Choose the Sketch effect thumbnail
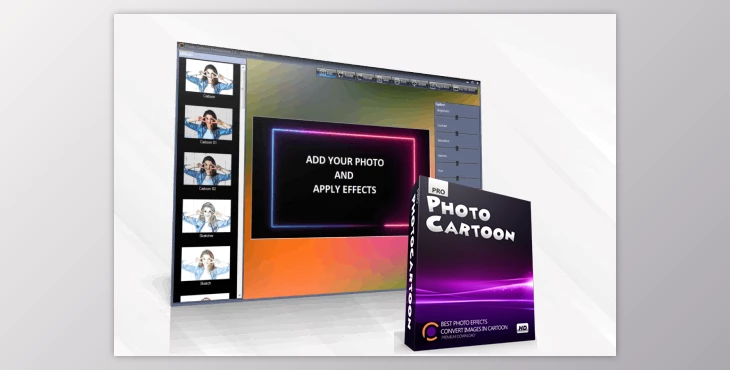The width and height of the screenshot is (730, 370). click(x=205, y=263)
